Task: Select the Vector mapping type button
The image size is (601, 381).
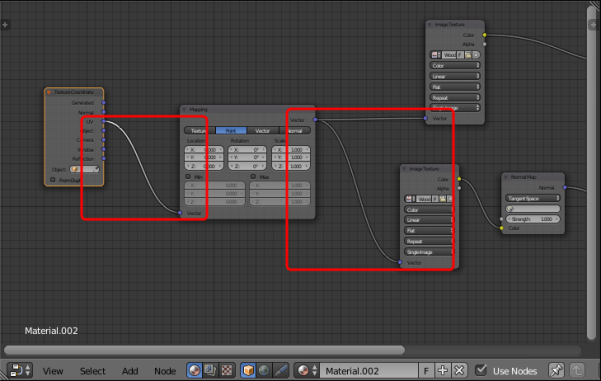Action: pos(263,131)
